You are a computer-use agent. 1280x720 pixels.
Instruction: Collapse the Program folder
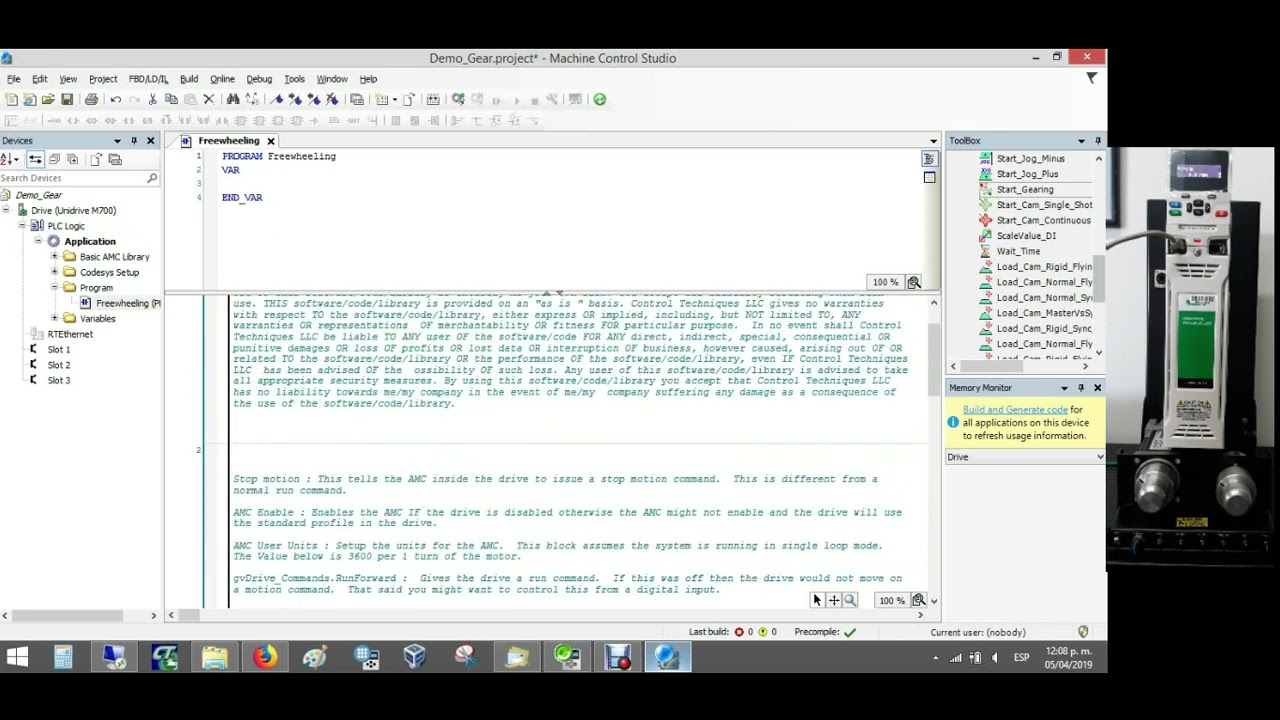55,288
